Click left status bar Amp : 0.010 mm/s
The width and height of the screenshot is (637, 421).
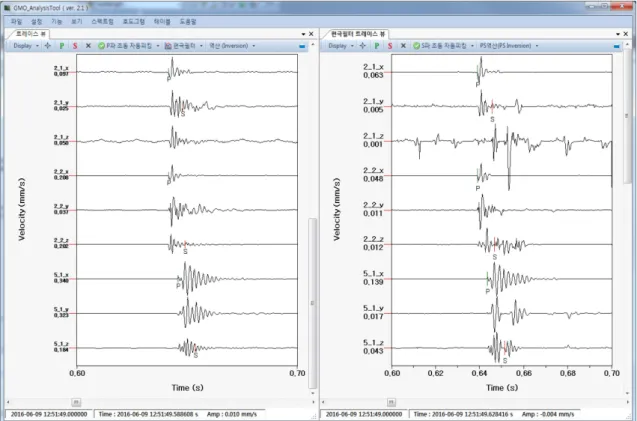pos(232,414)
